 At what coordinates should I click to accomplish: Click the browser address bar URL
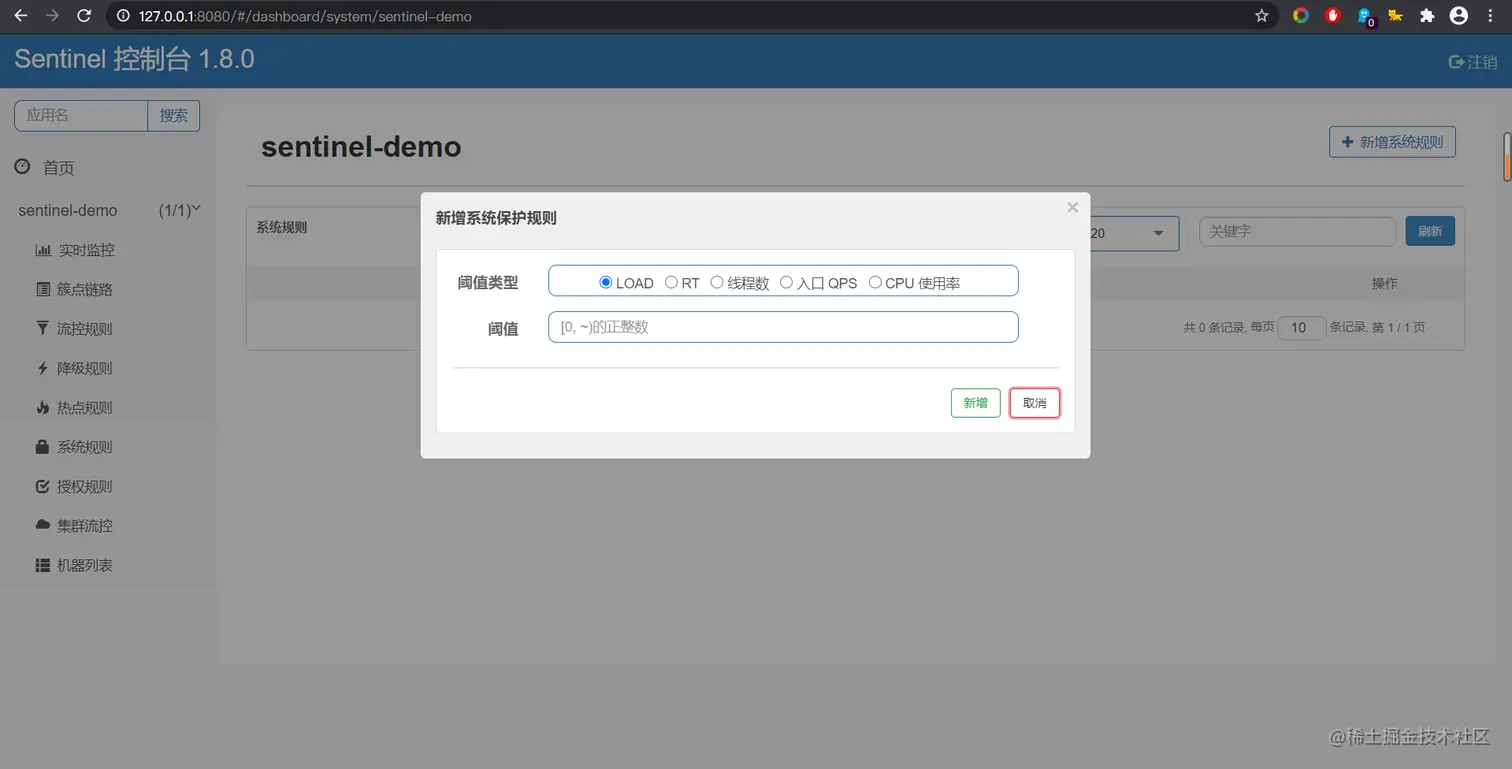305,16
